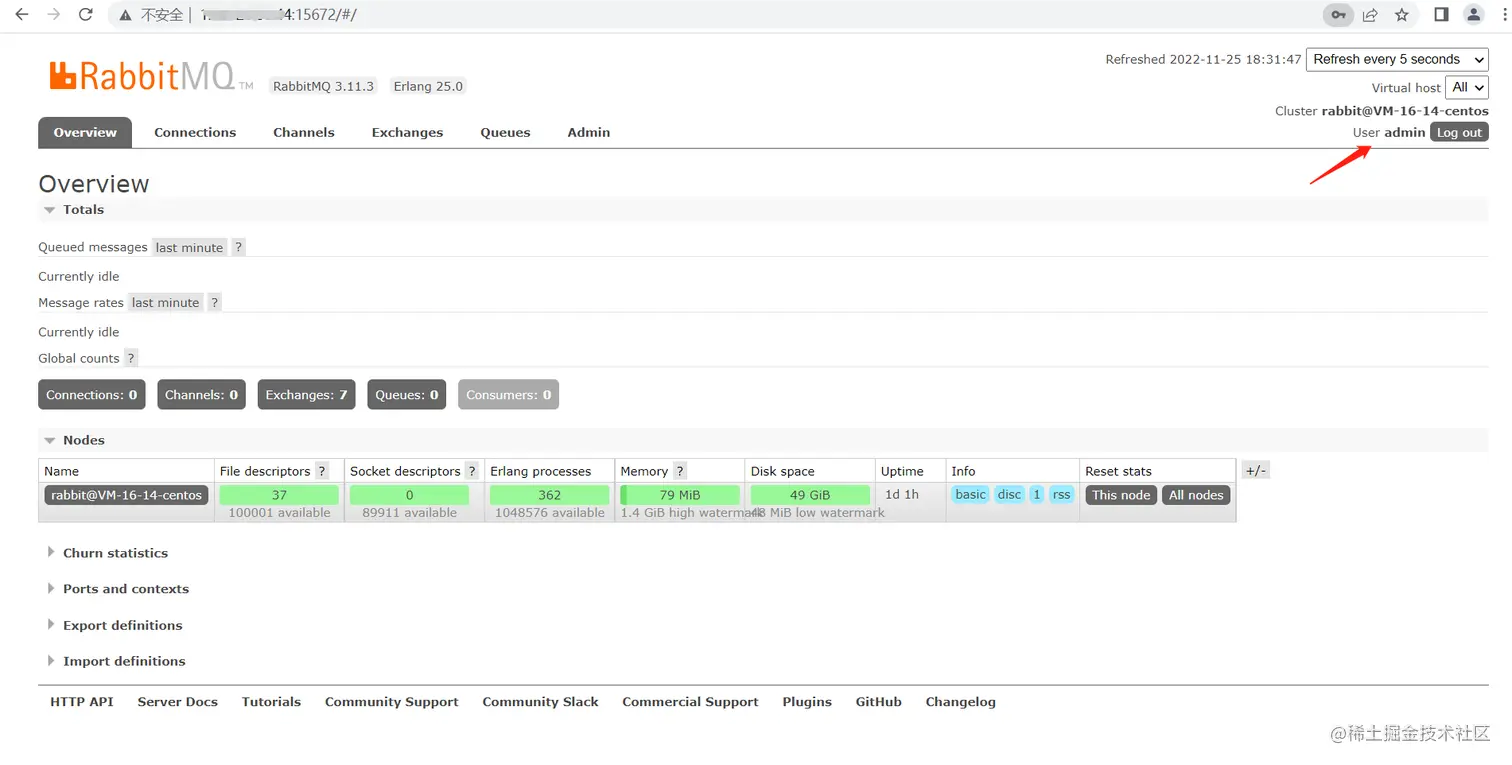Reset stats for All nodes
The image size is (1512, 765).
point(1196,495)
